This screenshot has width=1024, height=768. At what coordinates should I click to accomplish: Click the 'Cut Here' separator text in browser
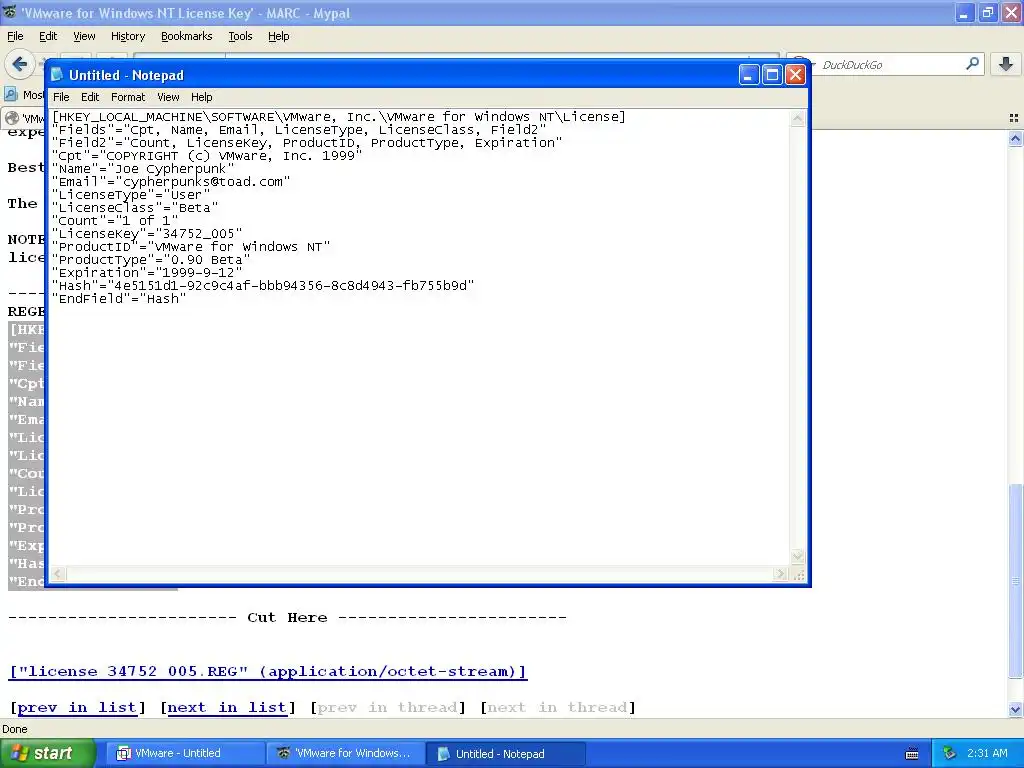coord(287,618)
